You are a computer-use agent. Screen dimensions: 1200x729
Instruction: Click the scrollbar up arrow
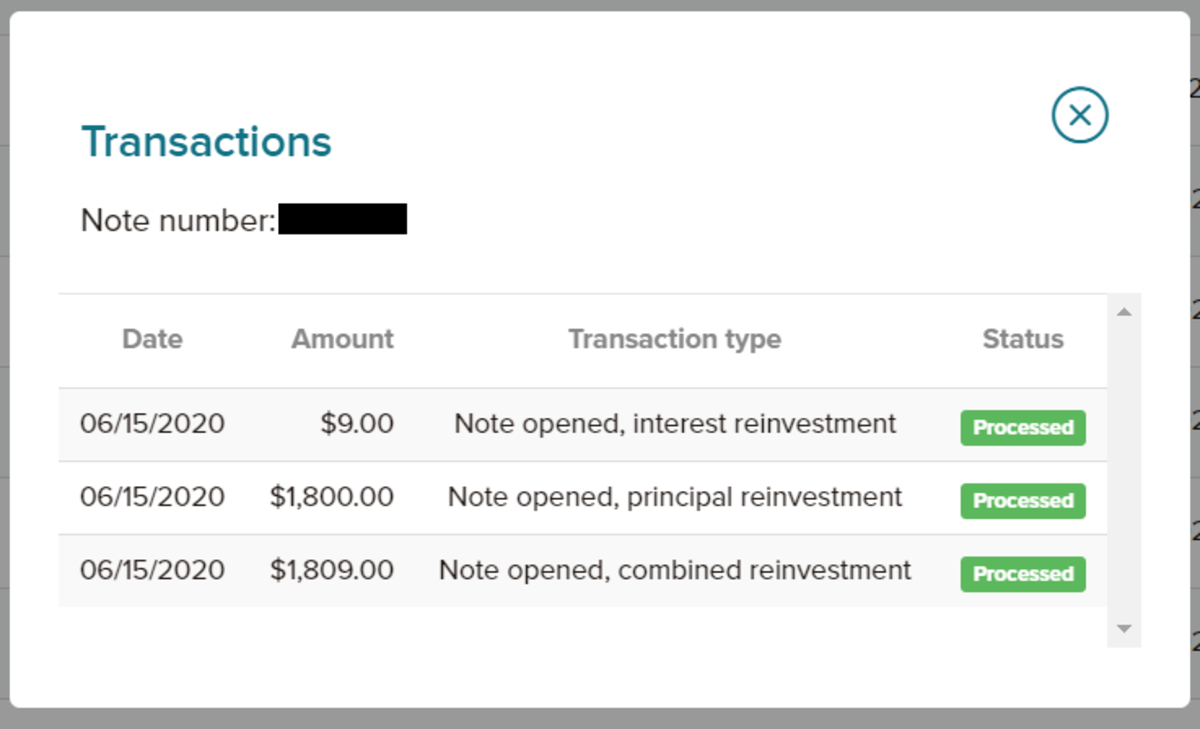pos(1123,313)
